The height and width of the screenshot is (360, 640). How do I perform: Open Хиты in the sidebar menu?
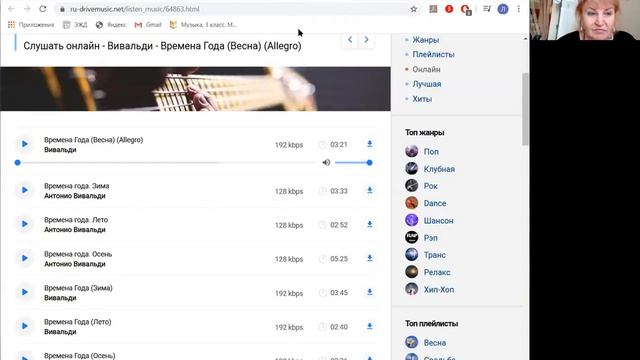(x=422, y=99)
